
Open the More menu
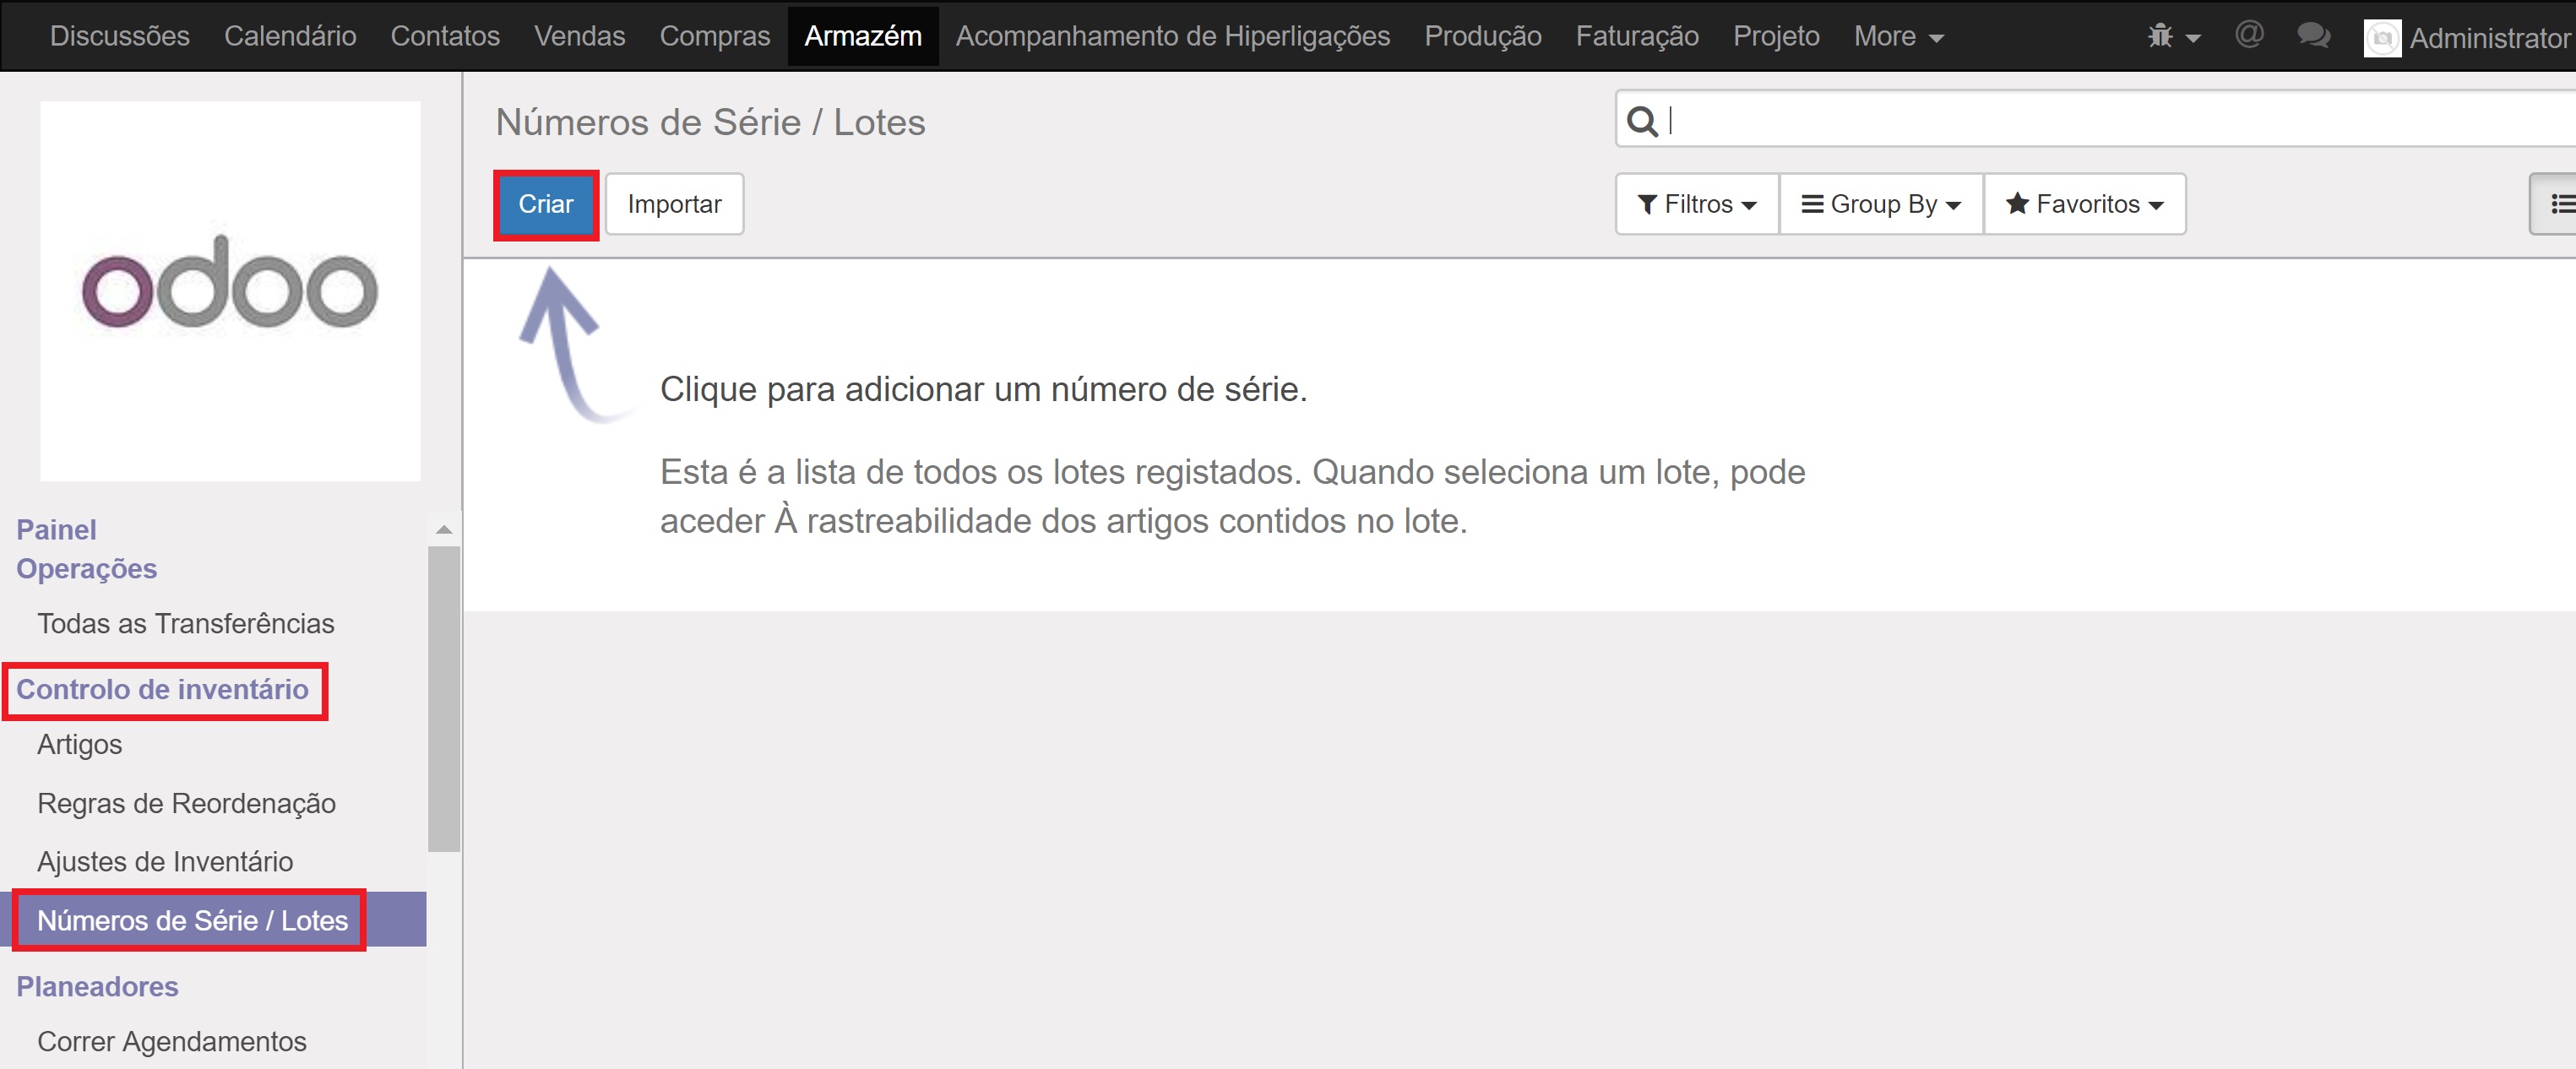(x=1897, y=36)
